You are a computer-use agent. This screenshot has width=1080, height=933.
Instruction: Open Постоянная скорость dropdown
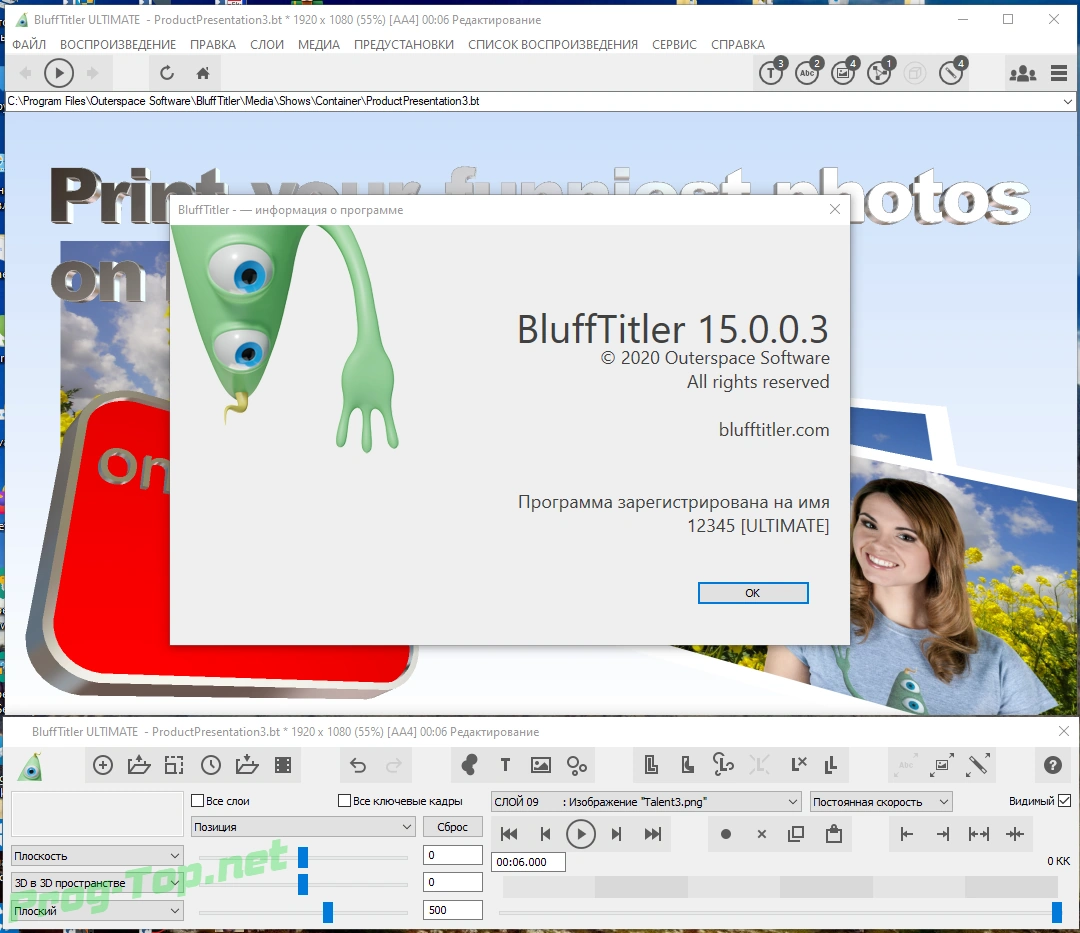tap(881, 801)
